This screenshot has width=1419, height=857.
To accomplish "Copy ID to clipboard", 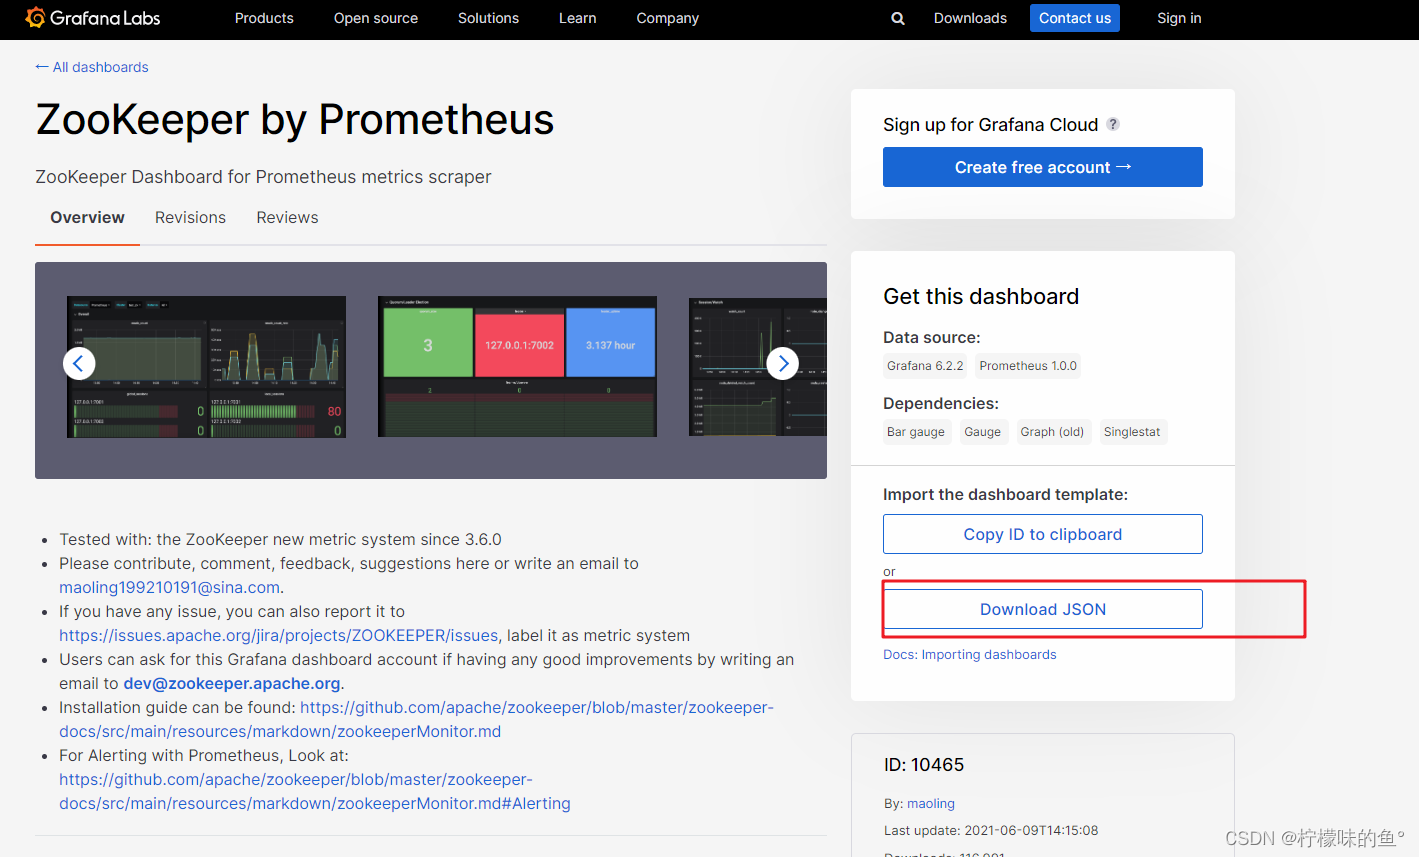I will [x=1043, y=534].
